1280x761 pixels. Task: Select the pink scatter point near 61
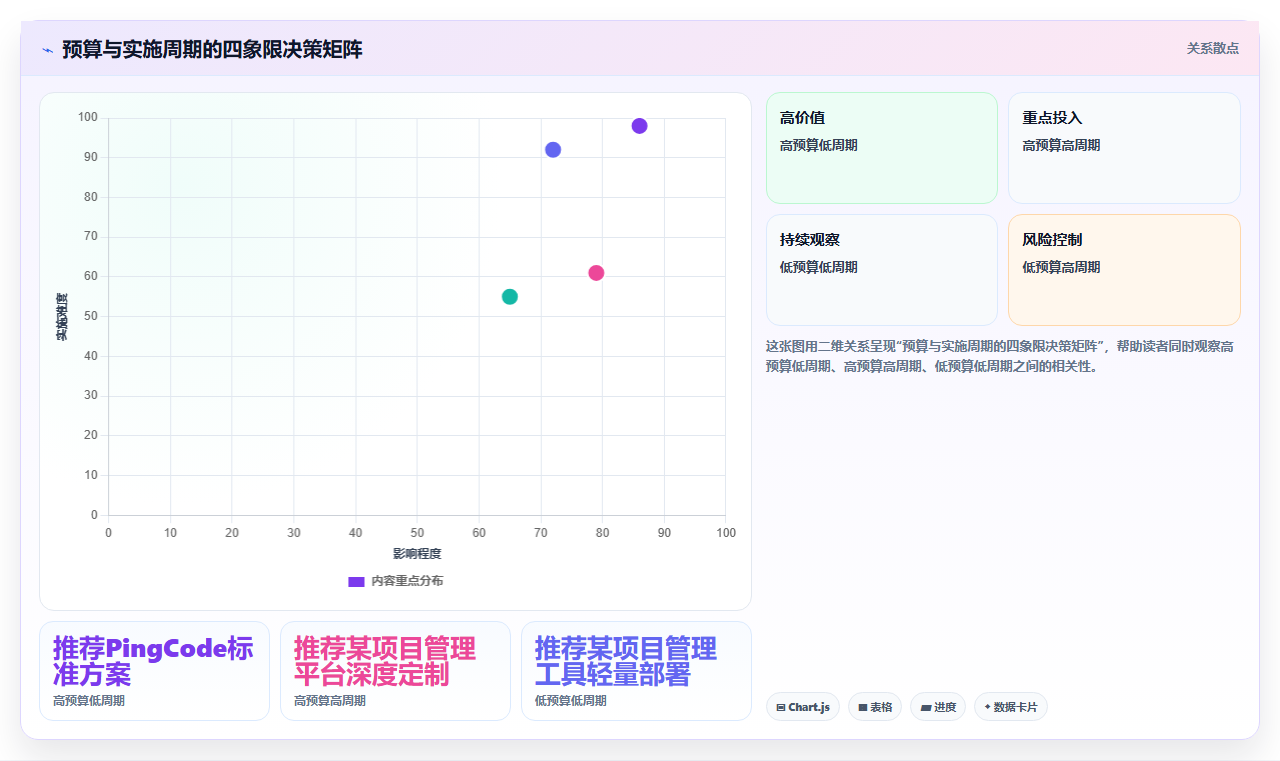596,273
